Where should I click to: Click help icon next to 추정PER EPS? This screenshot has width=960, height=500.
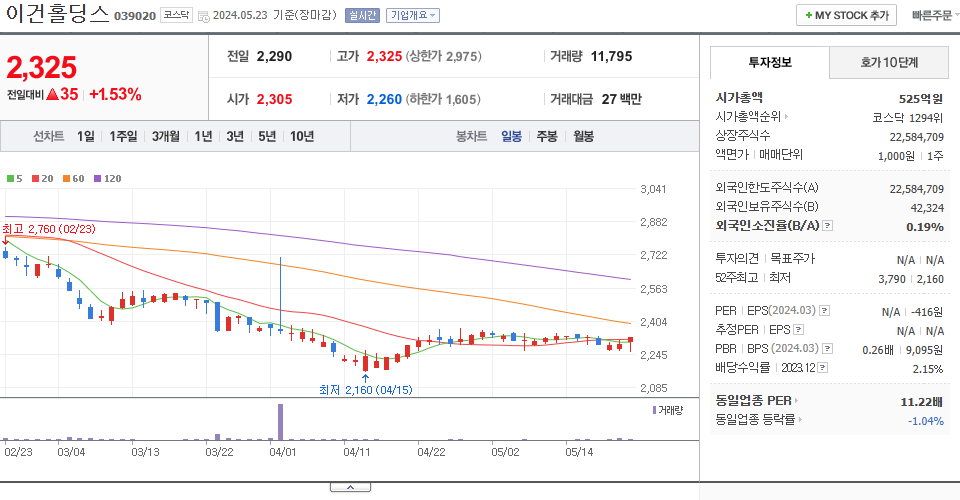pos(798,330)
